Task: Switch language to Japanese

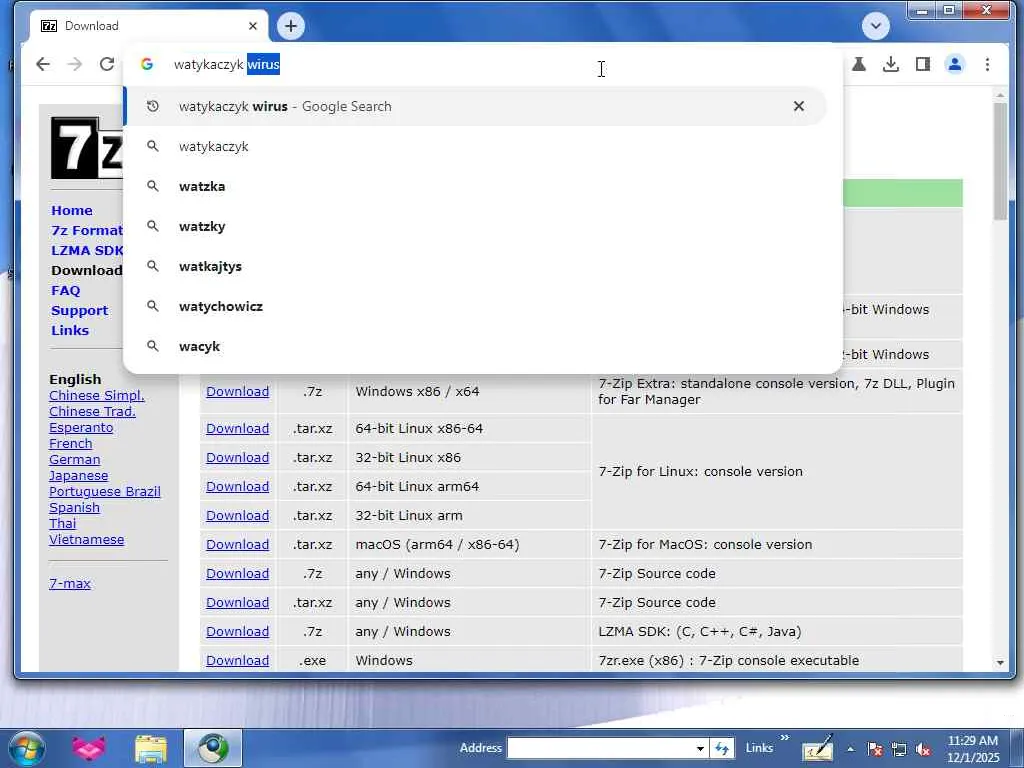Action: coord(78,475)
